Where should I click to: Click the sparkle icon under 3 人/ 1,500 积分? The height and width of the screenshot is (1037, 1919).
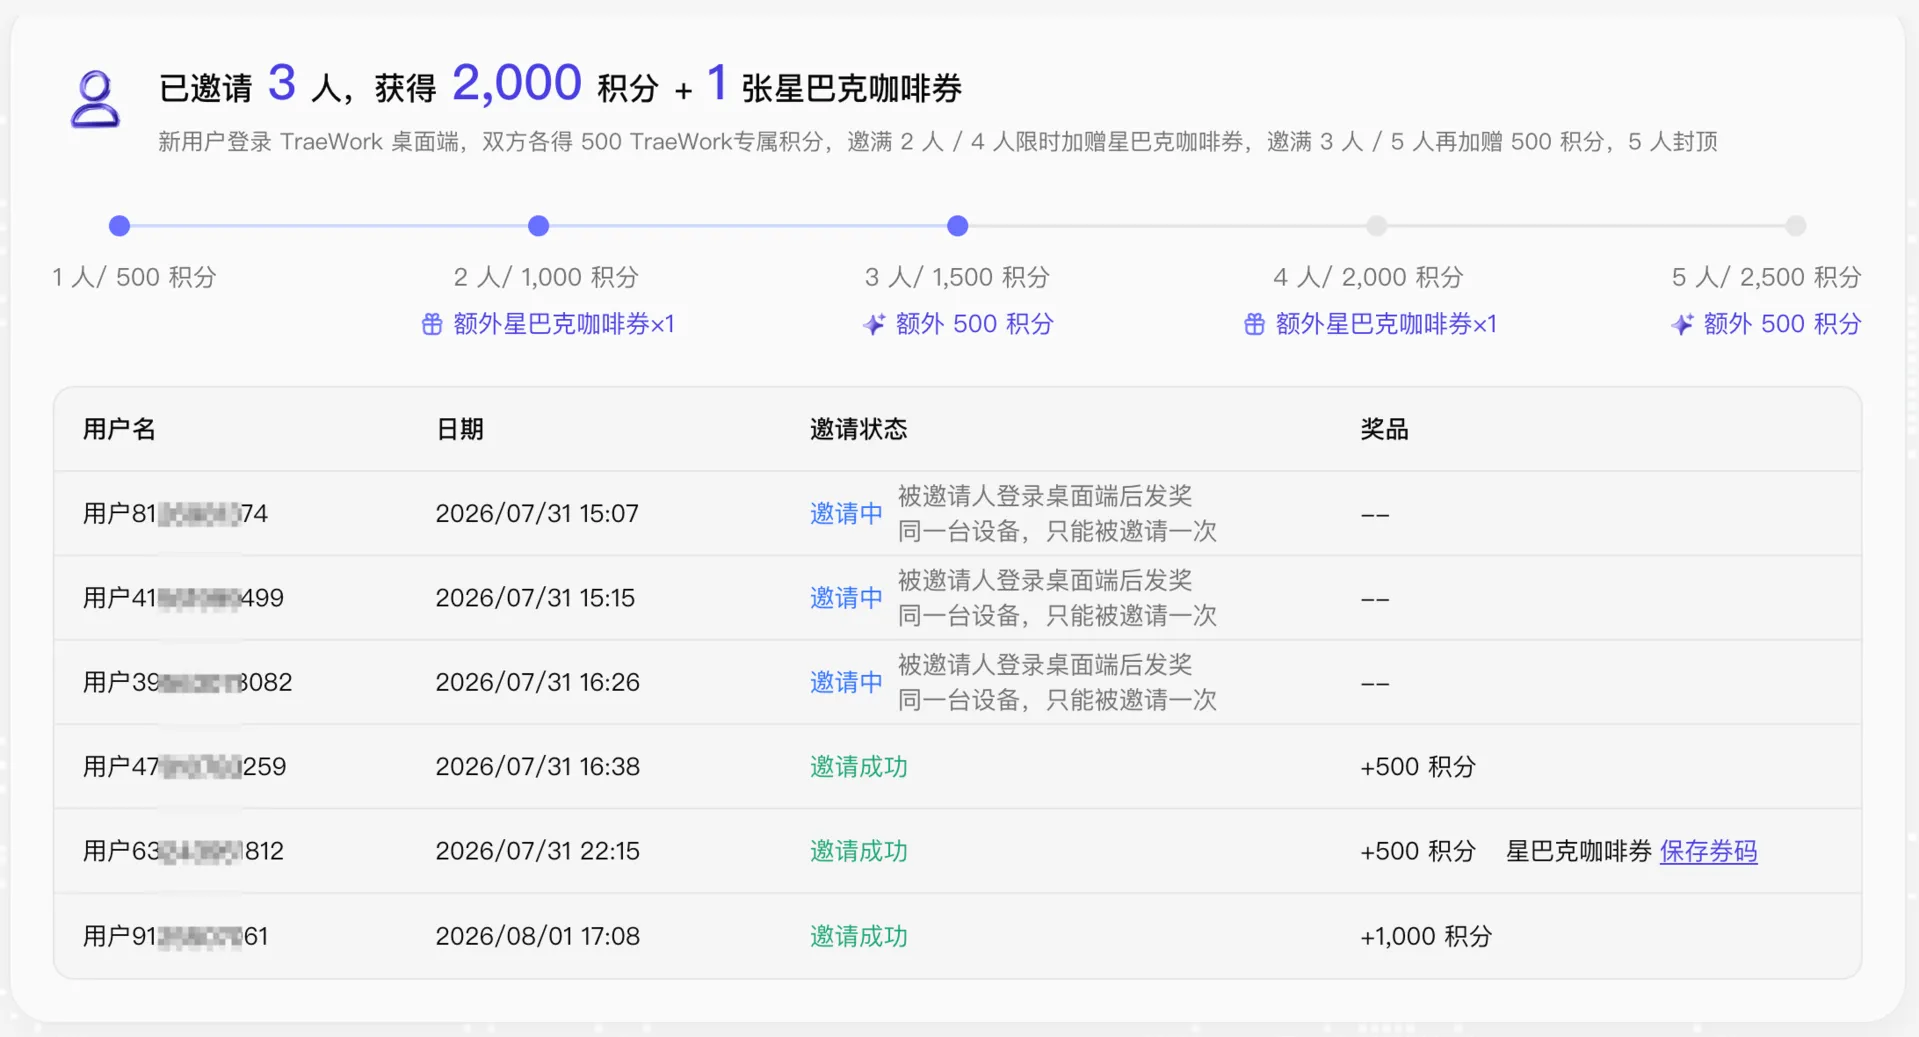point(874,324)
